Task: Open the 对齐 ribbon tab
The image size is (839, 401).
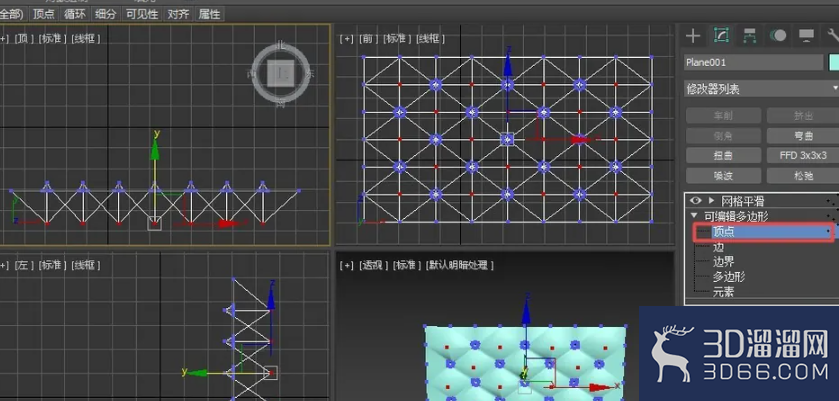Action: click(178, 14)
